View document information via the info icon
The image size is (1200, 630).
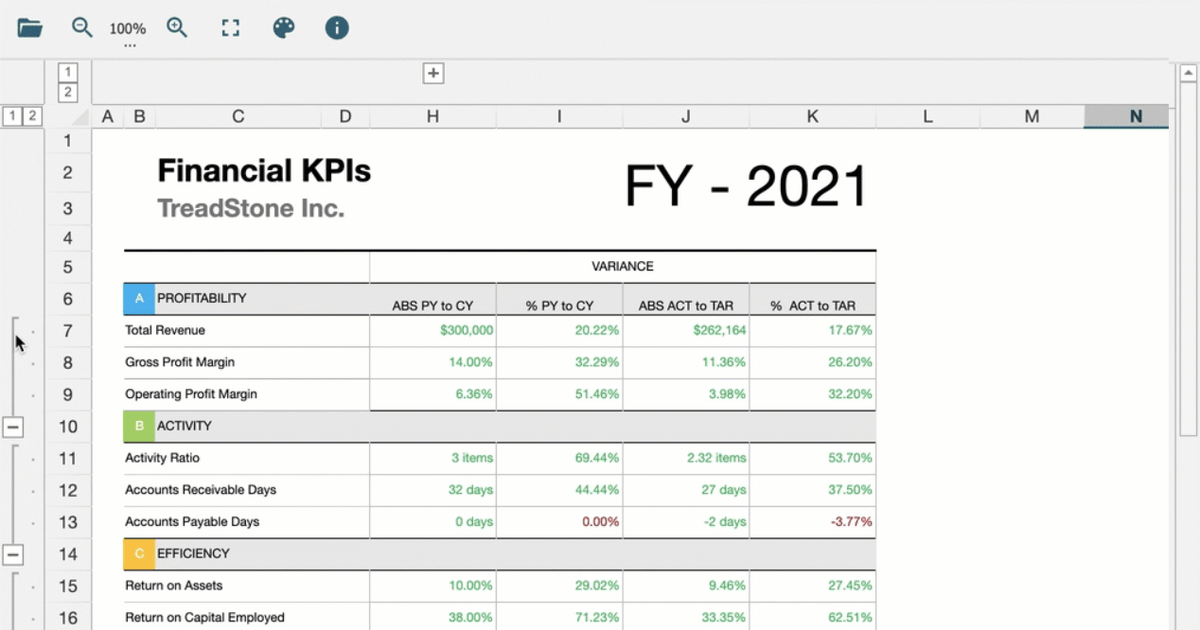[x=336, y=28]
